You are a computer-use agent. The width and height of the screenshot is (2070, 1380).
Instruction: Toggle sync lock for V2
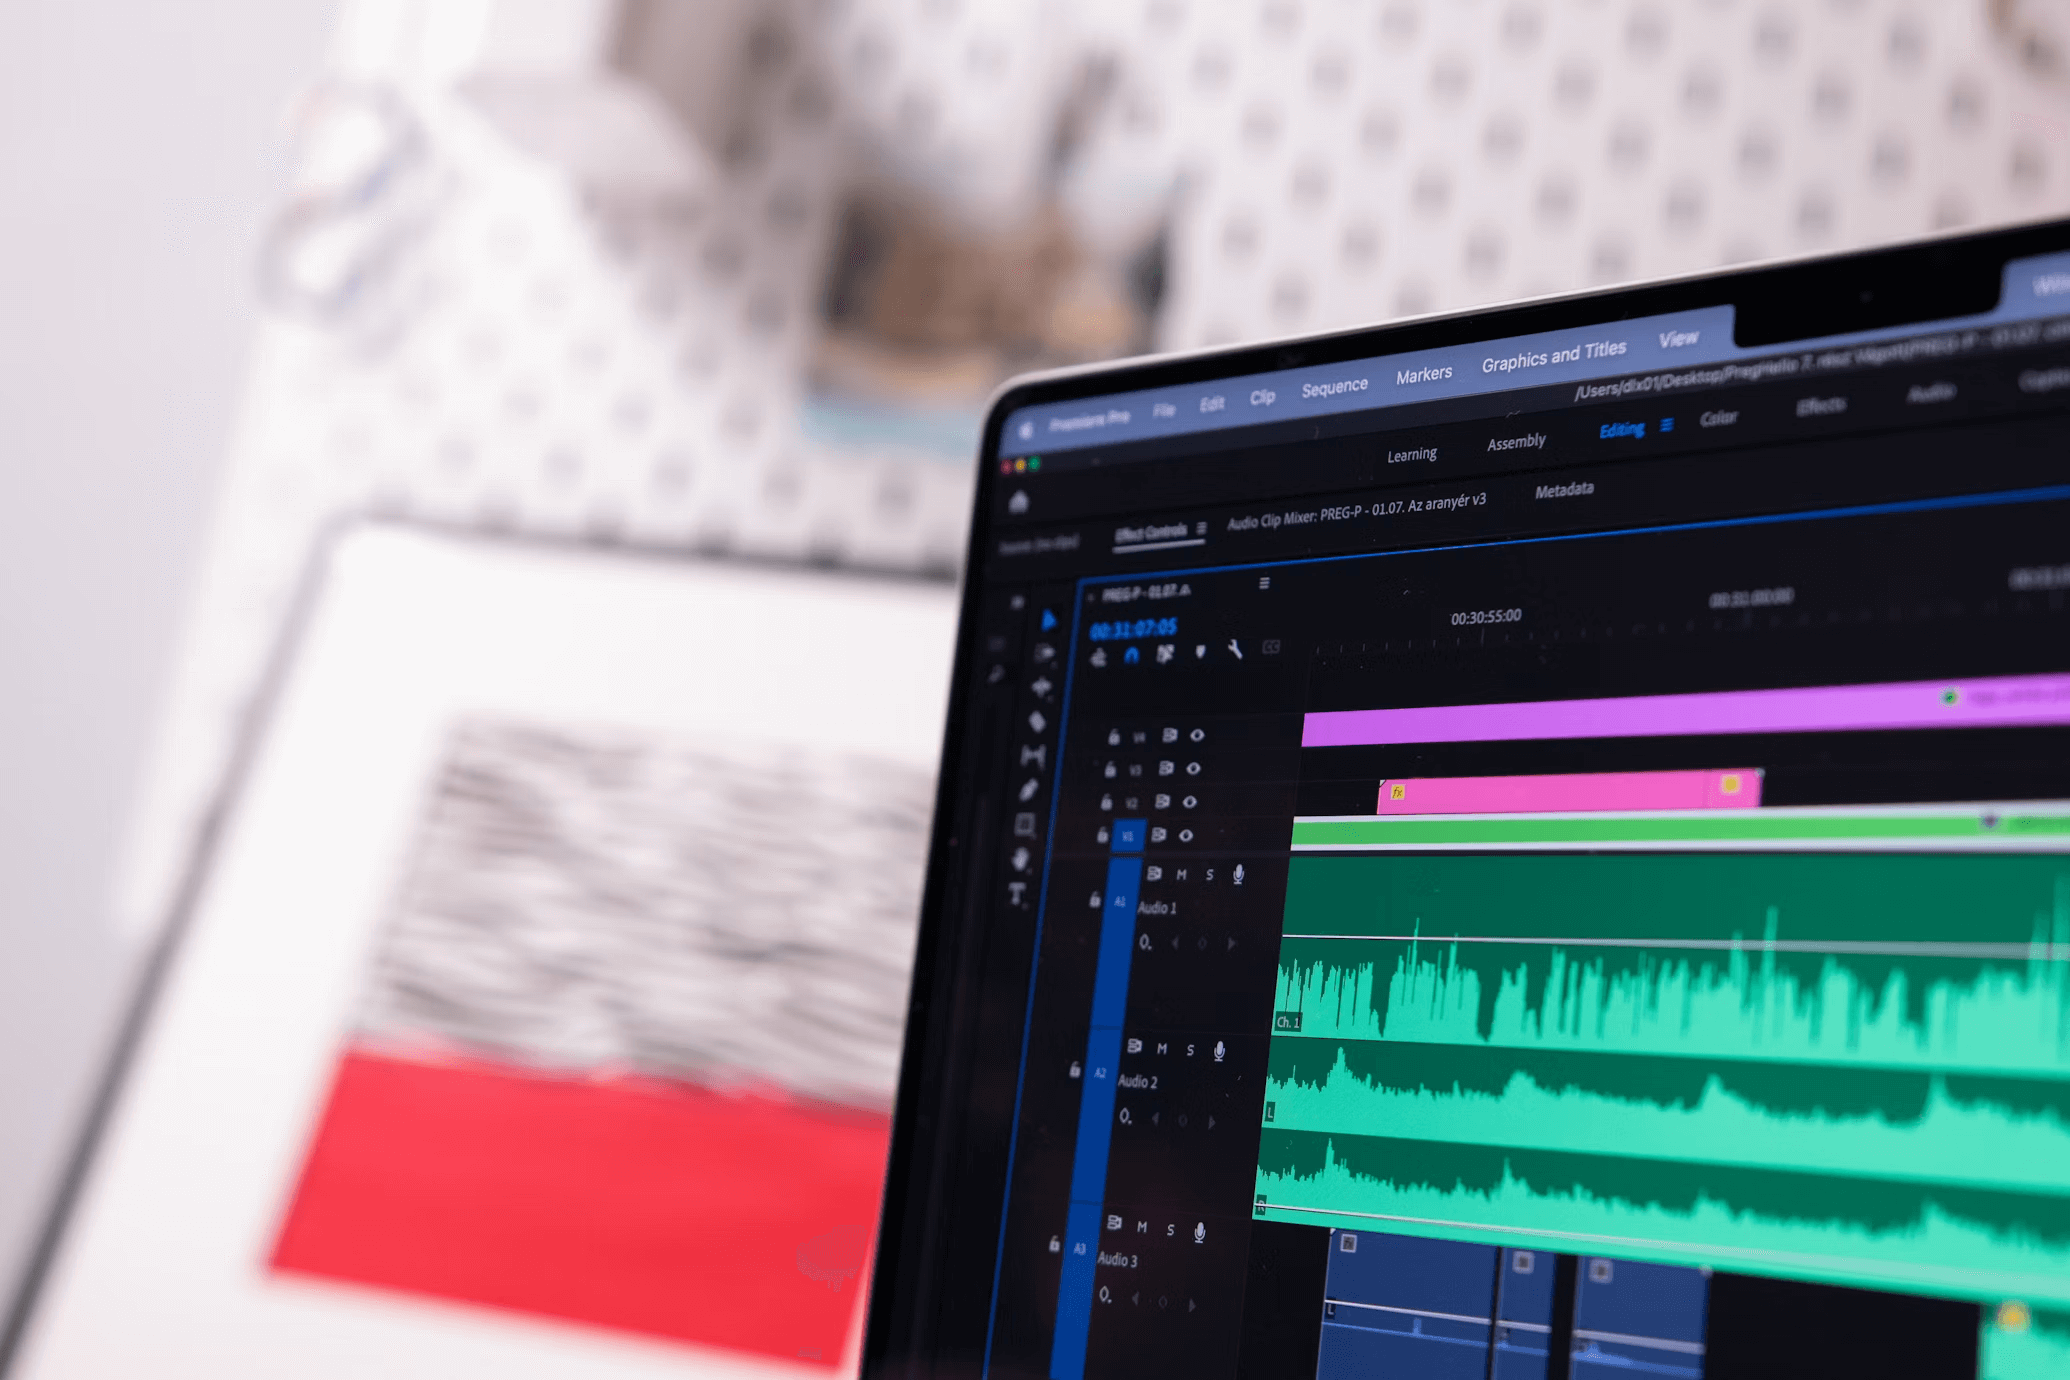[x=1162, y=802]
